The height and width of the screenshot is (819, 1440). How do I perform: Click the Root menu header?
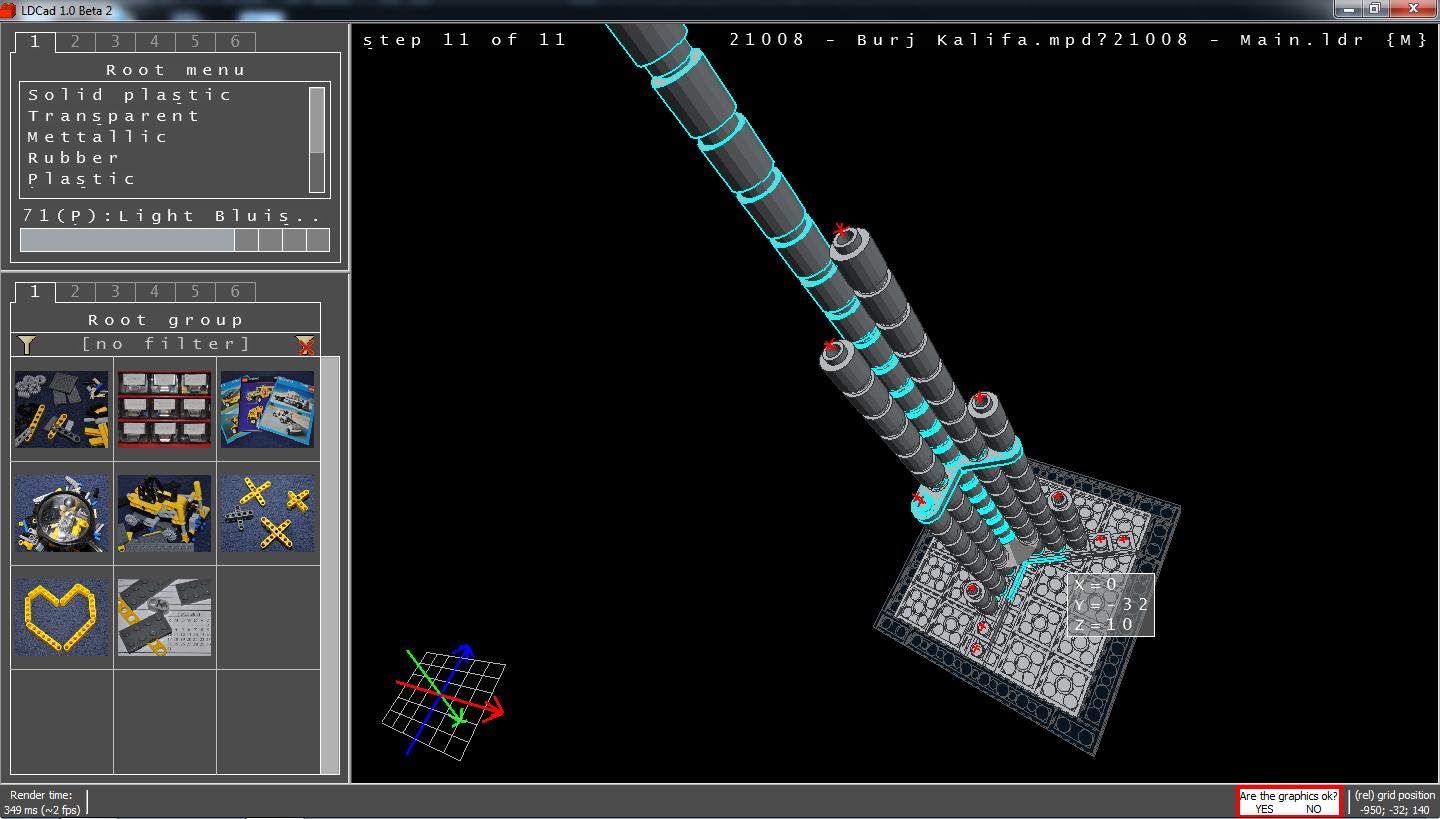point(176,70)
